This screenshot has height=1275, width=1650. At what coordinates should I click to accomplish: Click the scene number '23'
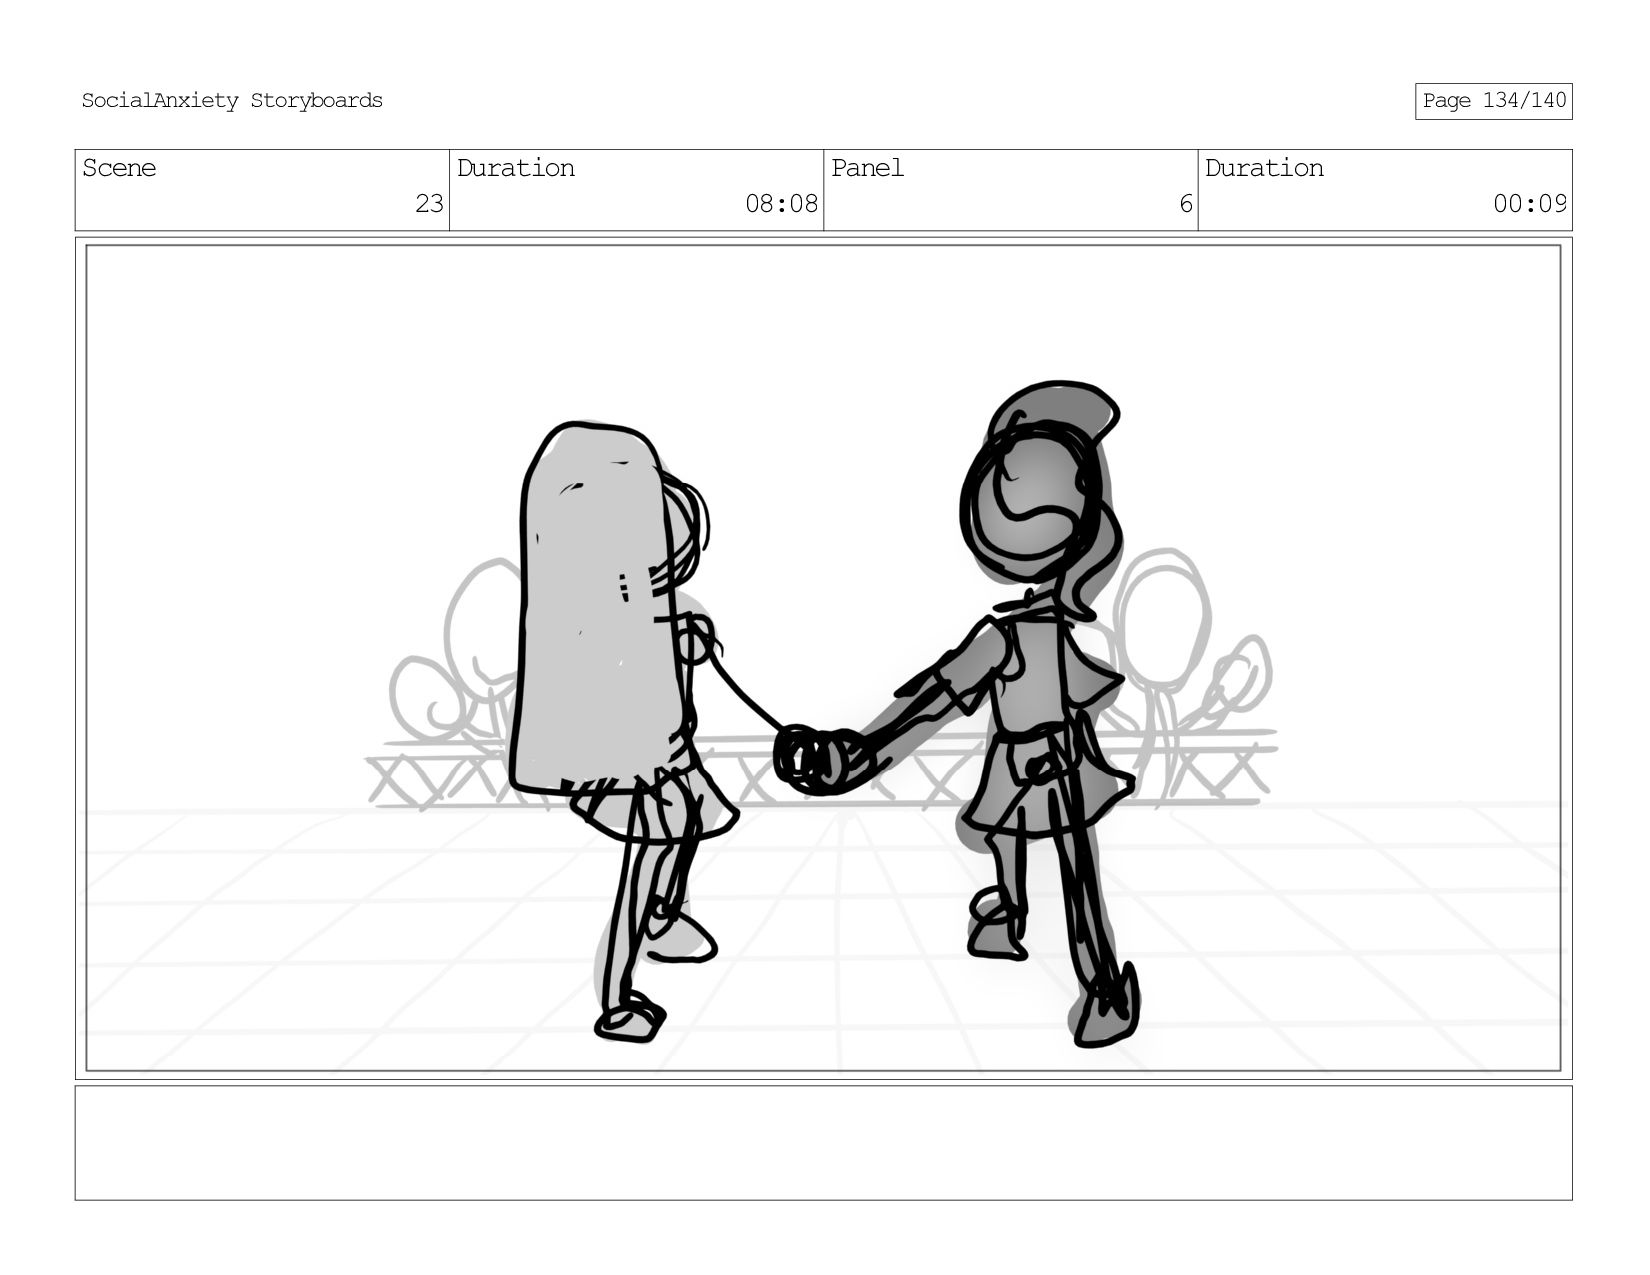(x=429, y=204)
